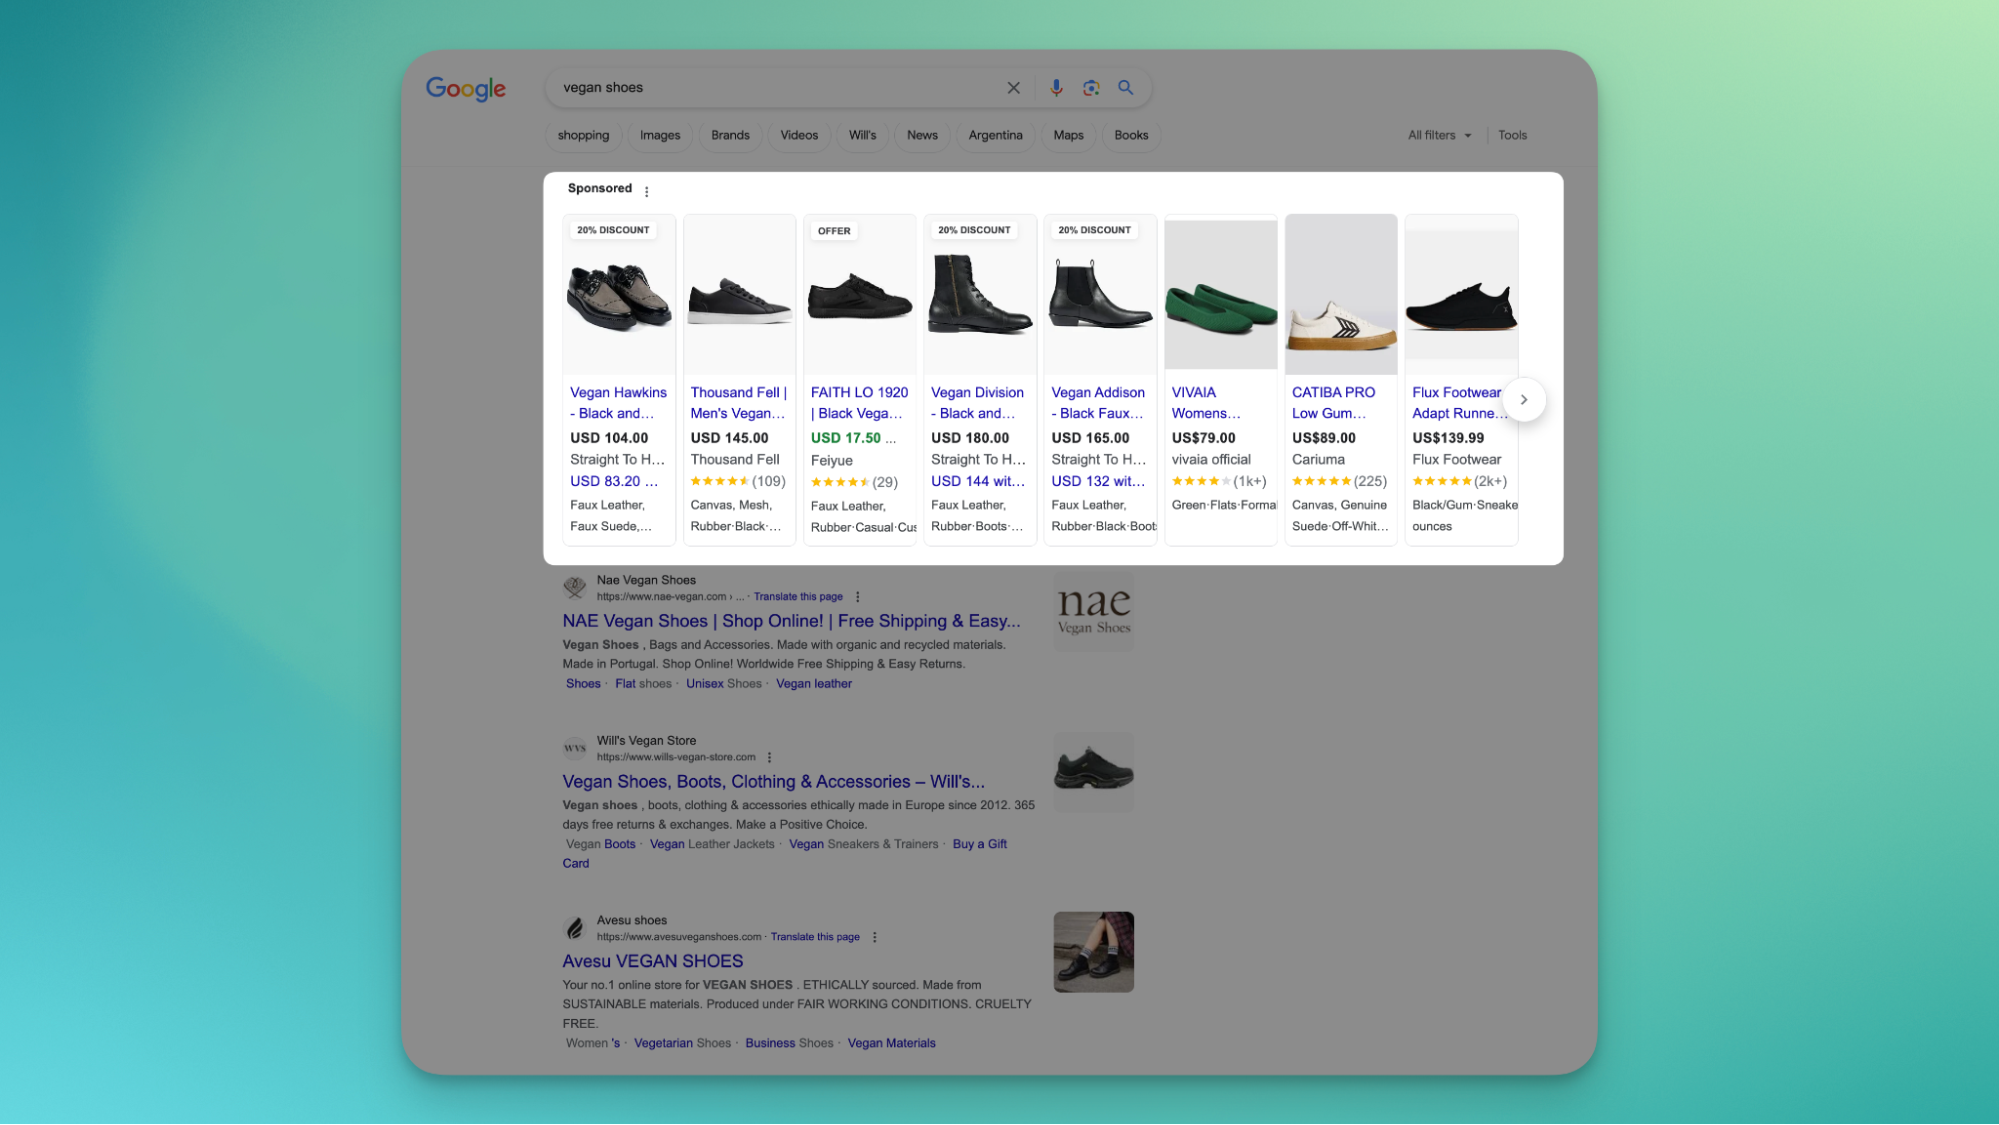Open the Google logo homepage
This screenshot has height=1125, width=1999.
tap(466, 89)
